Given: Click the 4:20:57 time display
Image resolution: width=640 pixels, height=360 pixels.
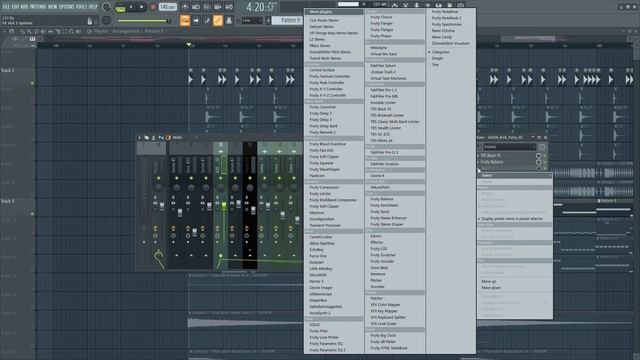Looking at the screenshot, I should [261, 7].
